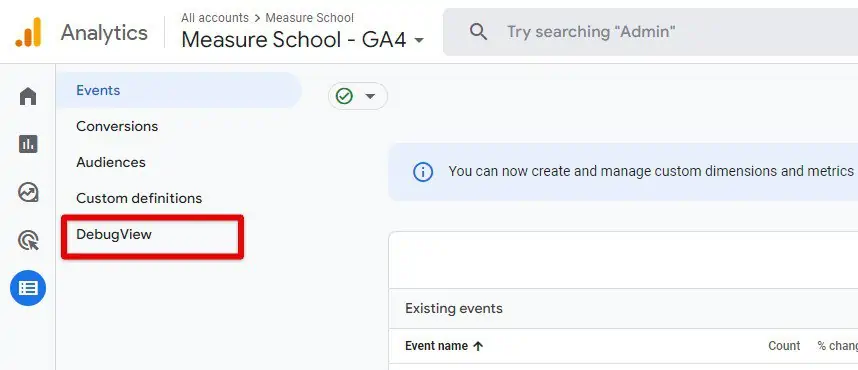This screenshot has height=370, width=858.
Task: Open the Advertising target cursor icon
Action: tap(28, 240)
